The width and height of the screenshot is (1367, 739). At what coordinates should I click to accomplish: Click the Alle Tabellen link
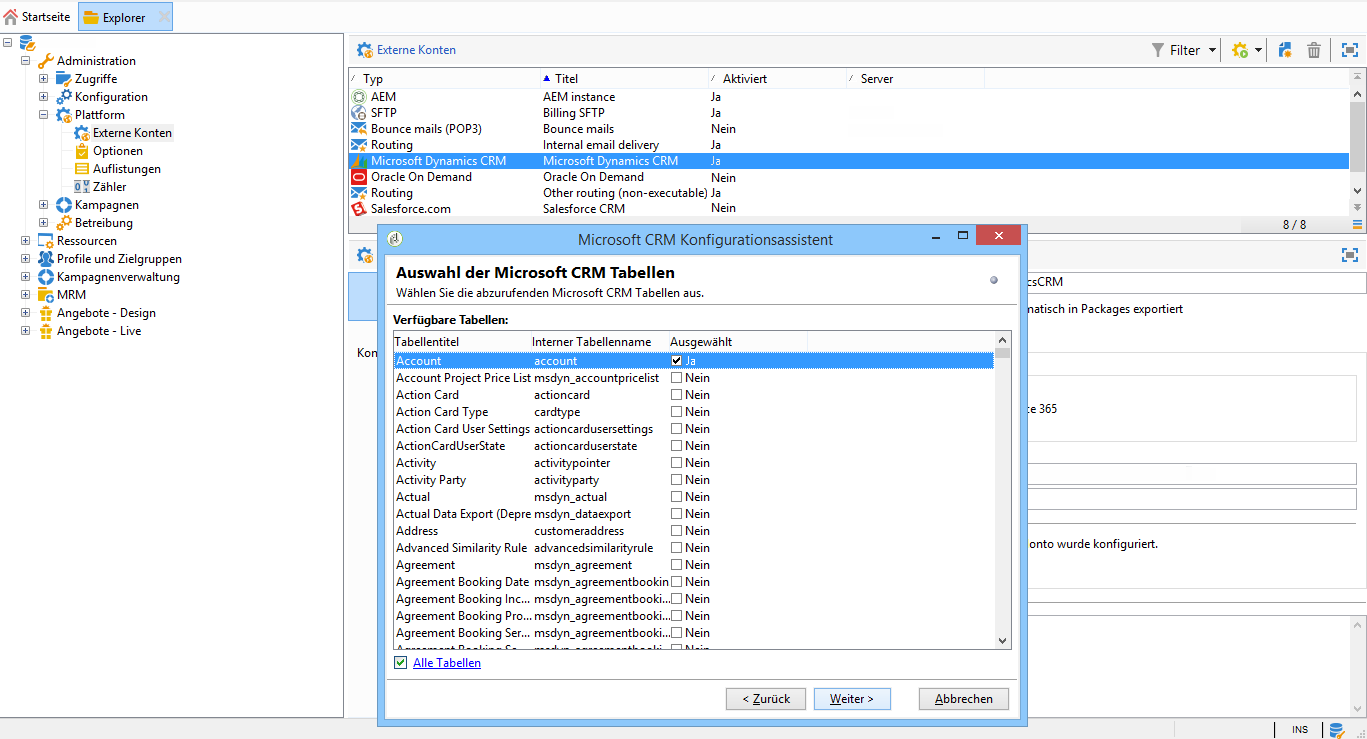pos(447,663)
